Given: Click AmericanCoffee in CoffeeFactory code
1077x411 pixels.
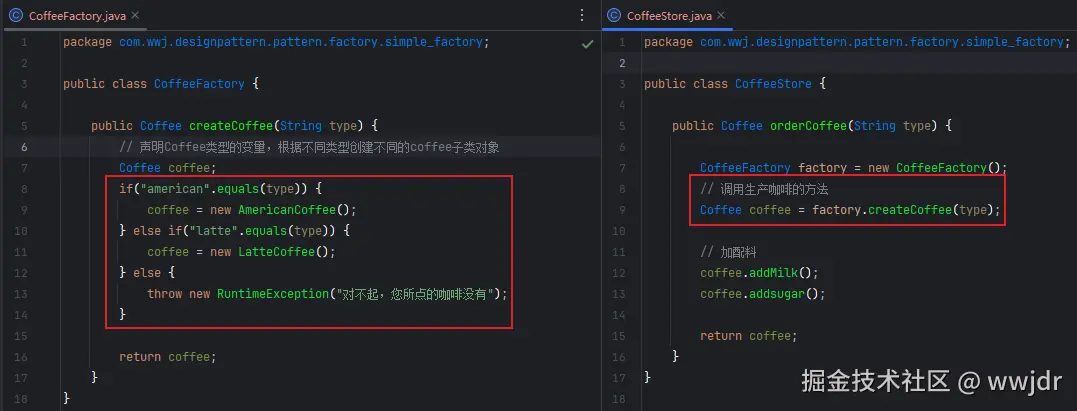Looking at the screenshot, I should coord(286,210).
